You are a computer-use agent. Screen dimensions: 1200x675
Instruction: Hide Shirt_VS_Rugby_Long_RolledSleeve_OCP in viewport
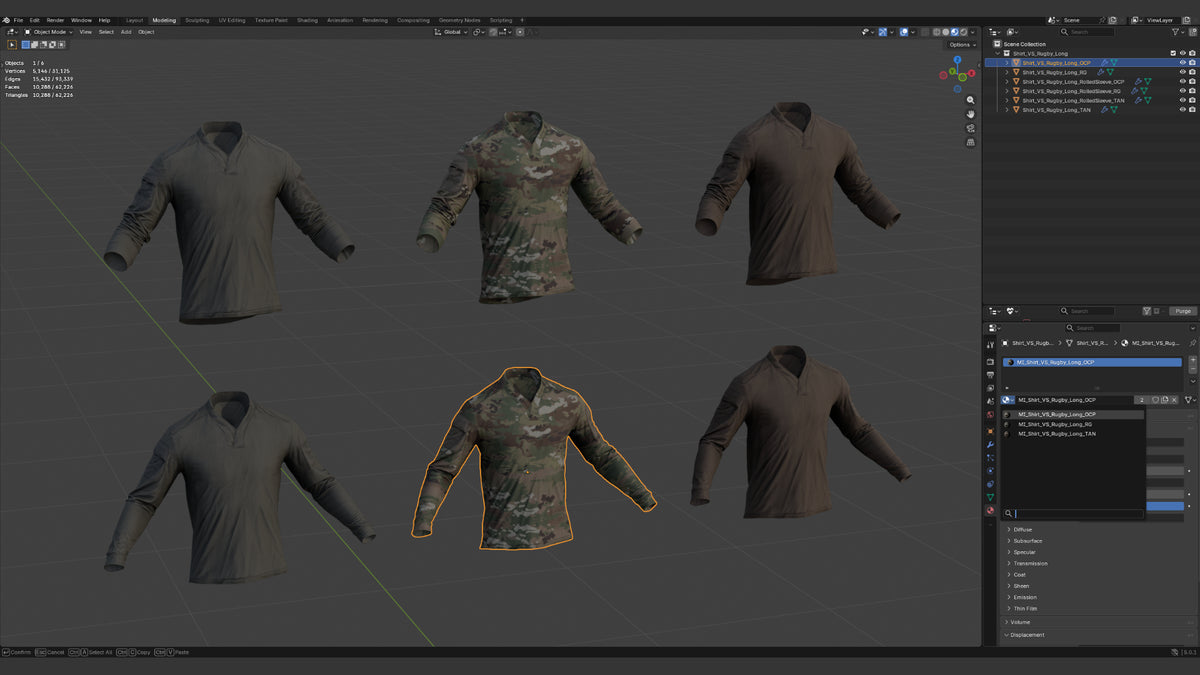point(1182,82)
